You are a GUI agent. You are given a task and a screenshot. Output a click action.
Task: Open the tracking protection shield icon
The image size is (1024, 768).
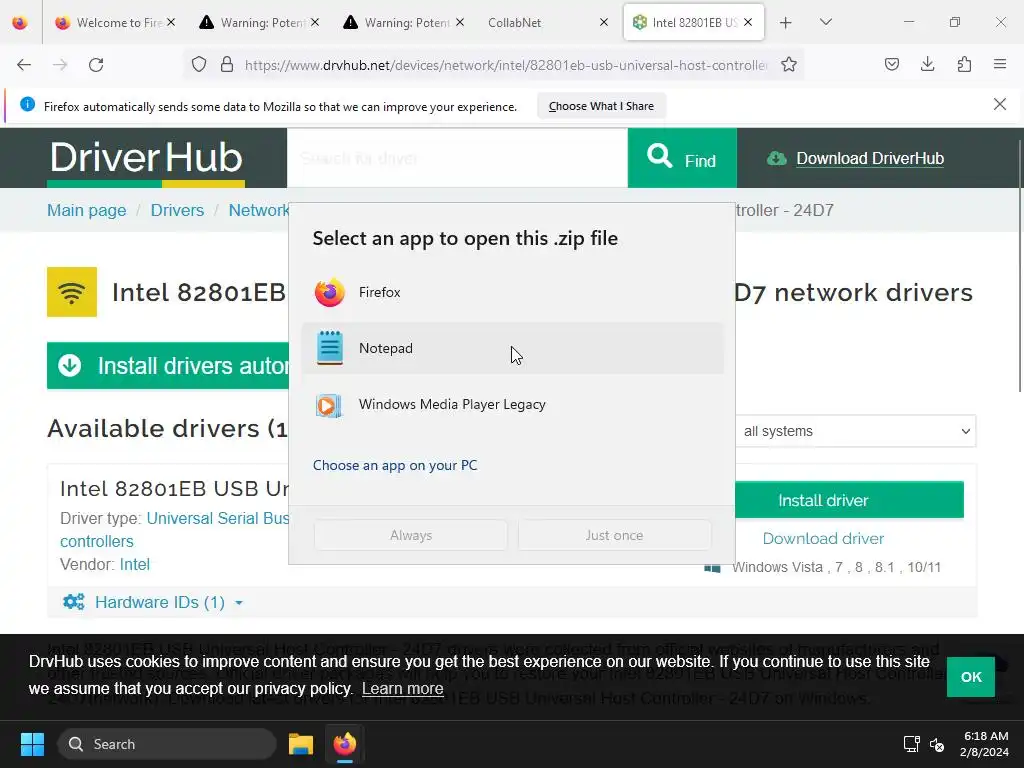(199, 65)
